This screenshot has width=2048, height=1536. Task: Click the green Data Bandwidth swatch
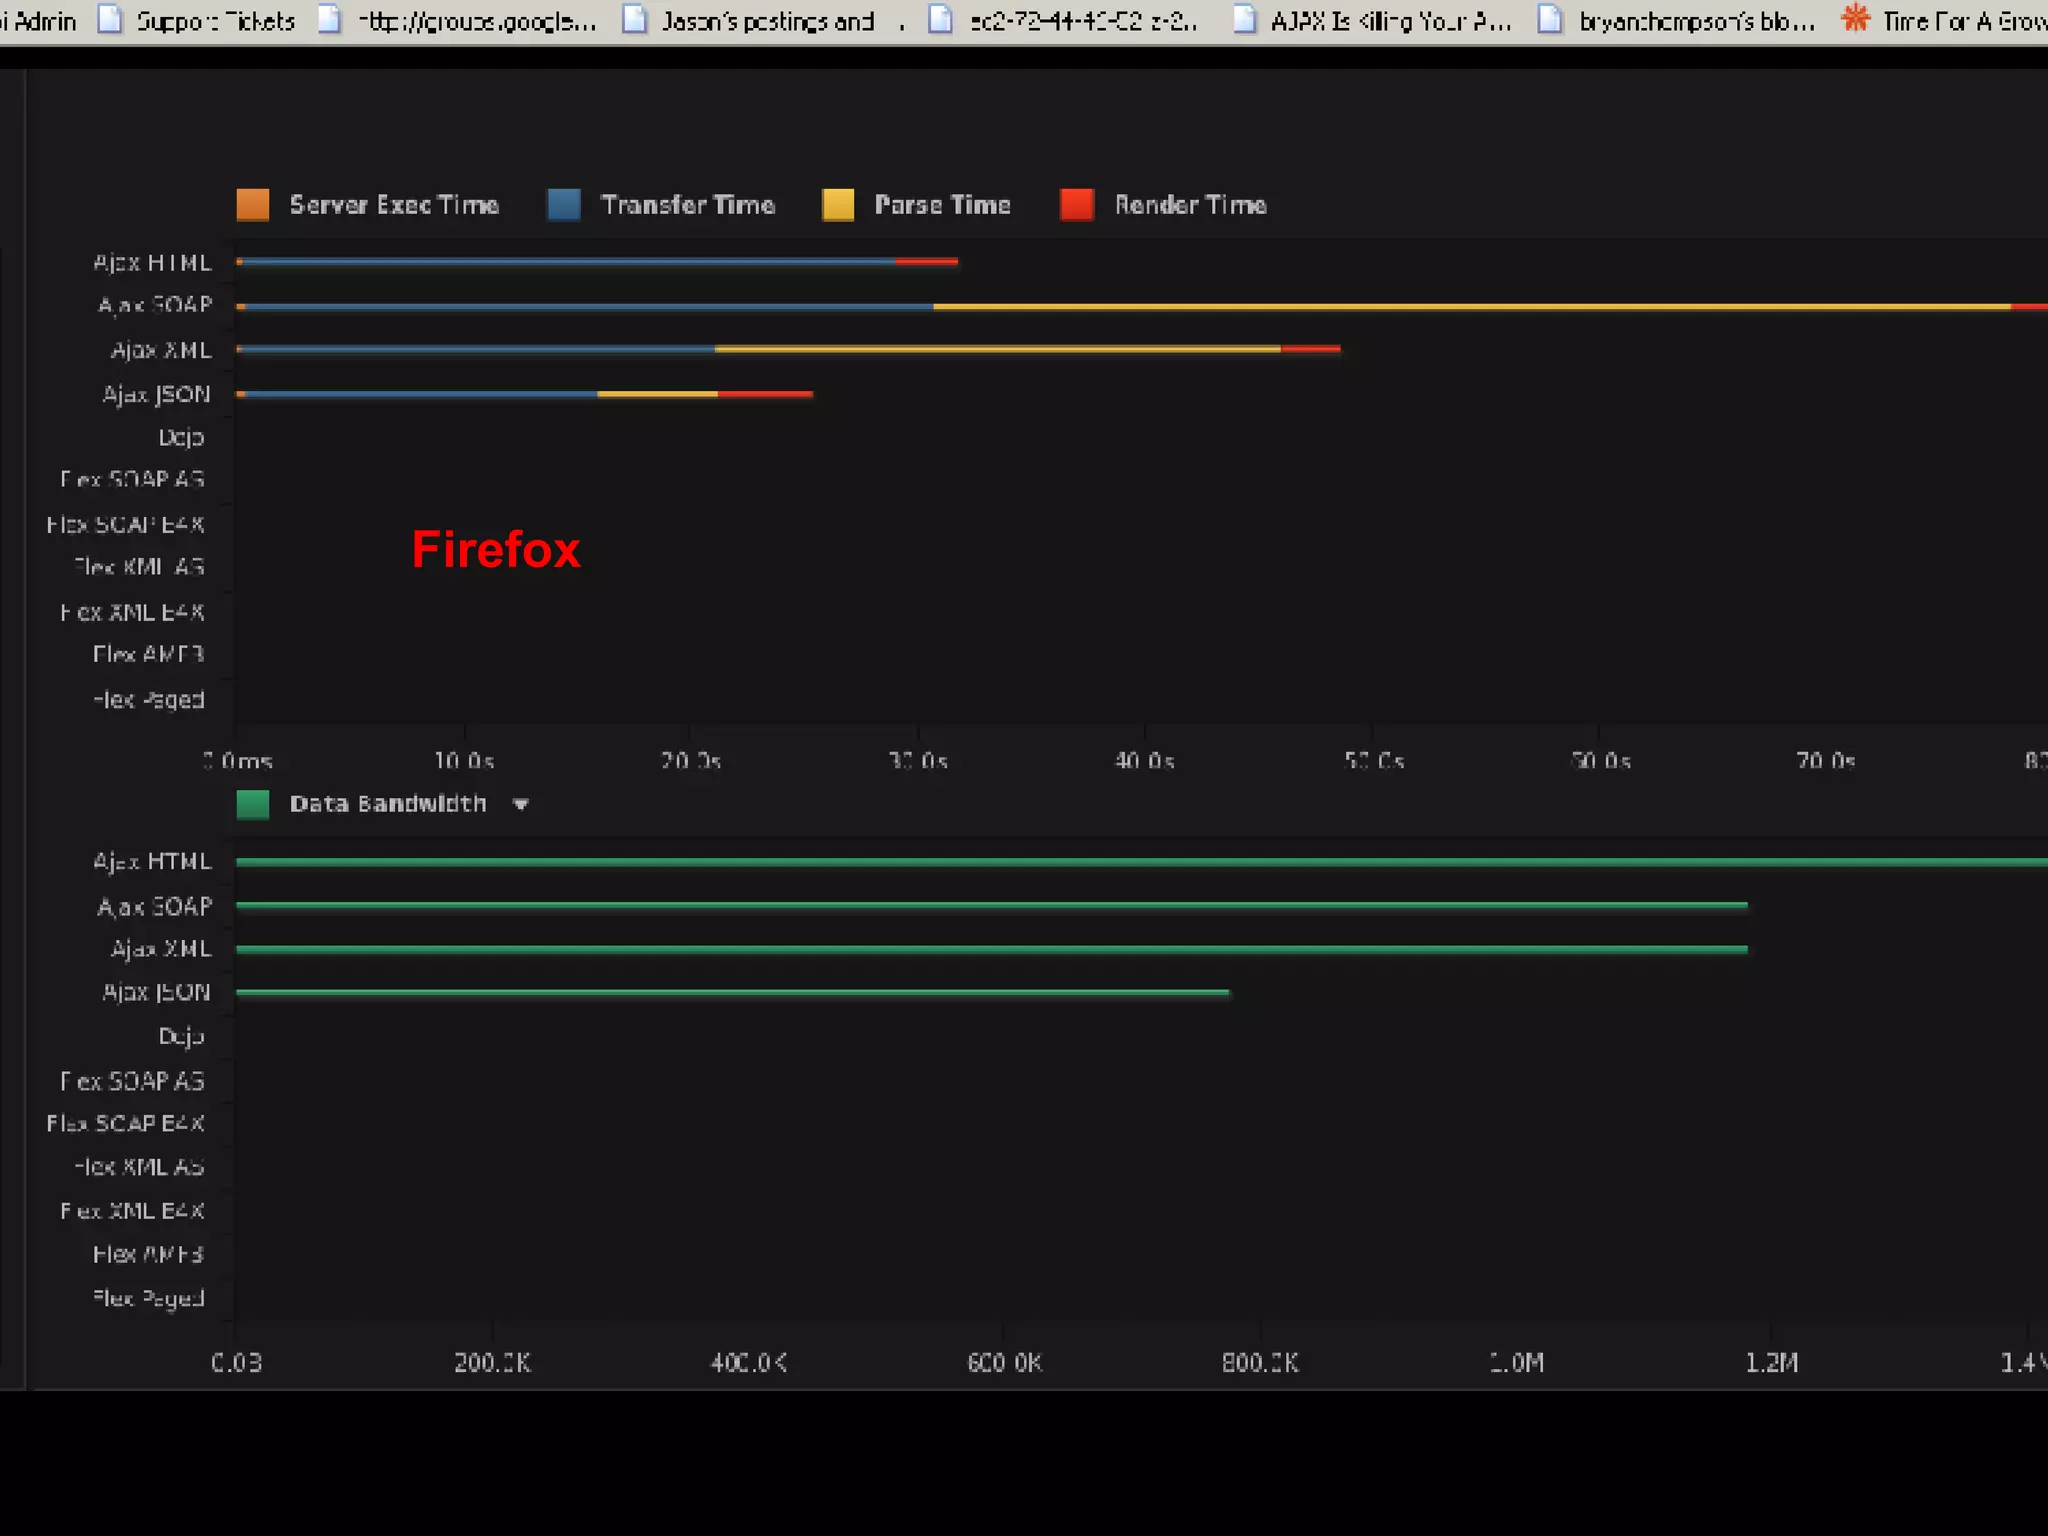pyautogui.click(x=253, y=804)
